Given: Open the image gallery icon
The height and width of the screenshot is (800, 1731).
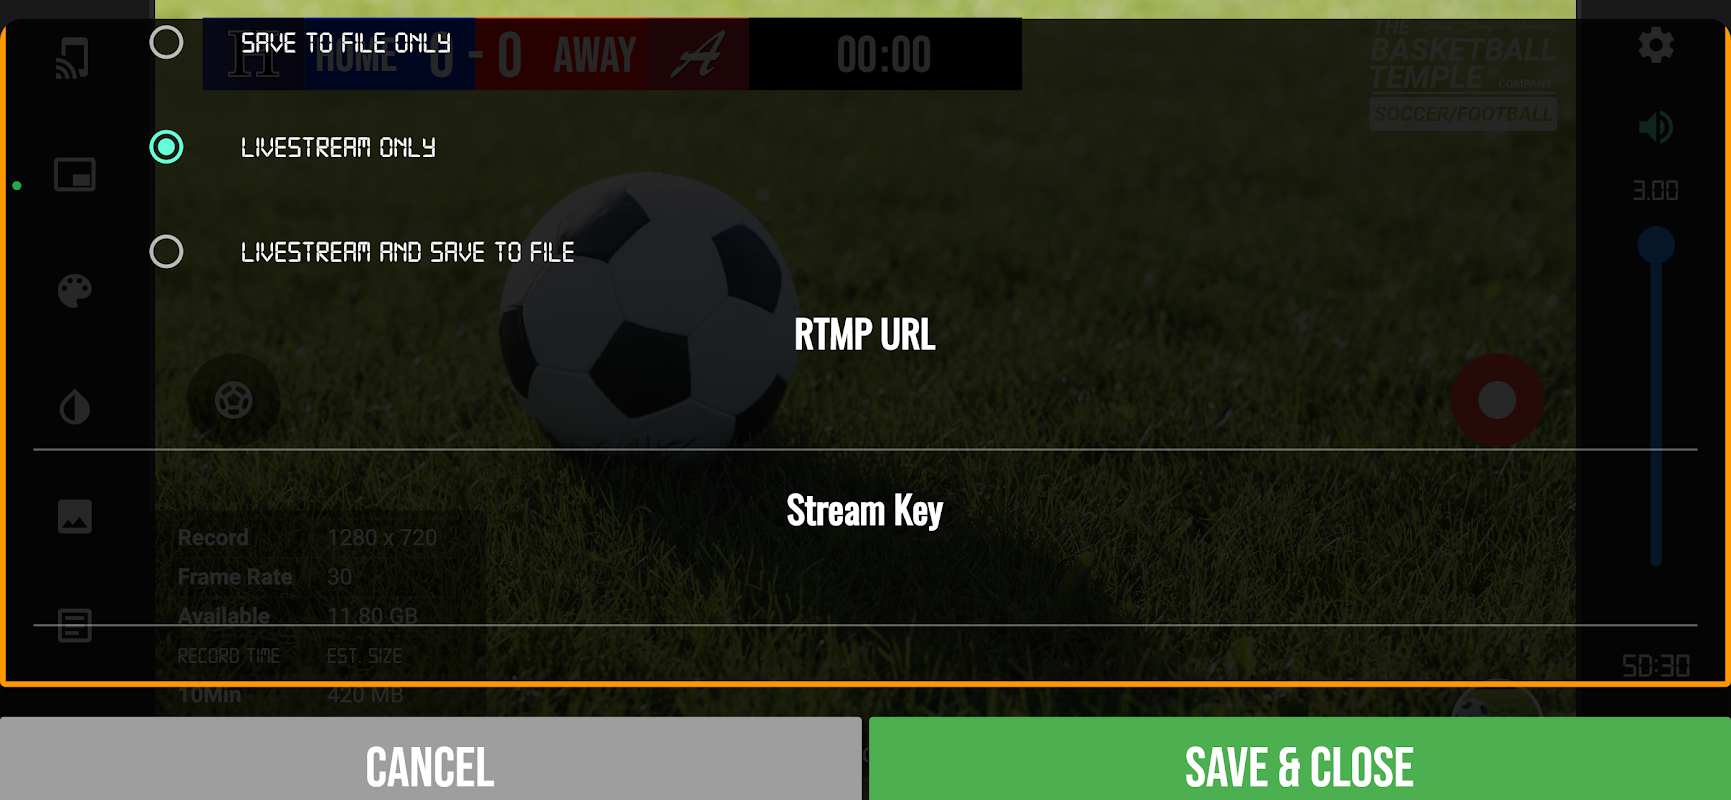Looking at the screenshot, I should pyautogui.click(x=75, y=516).
